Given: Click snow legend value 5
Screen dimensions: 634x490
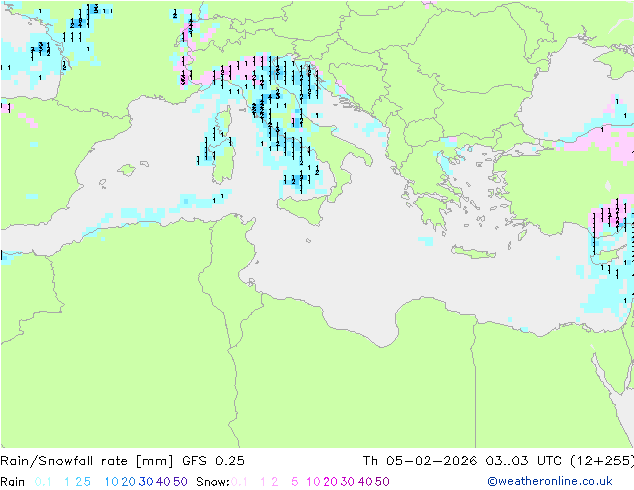Looking at the screenshot, I should 295,482.
